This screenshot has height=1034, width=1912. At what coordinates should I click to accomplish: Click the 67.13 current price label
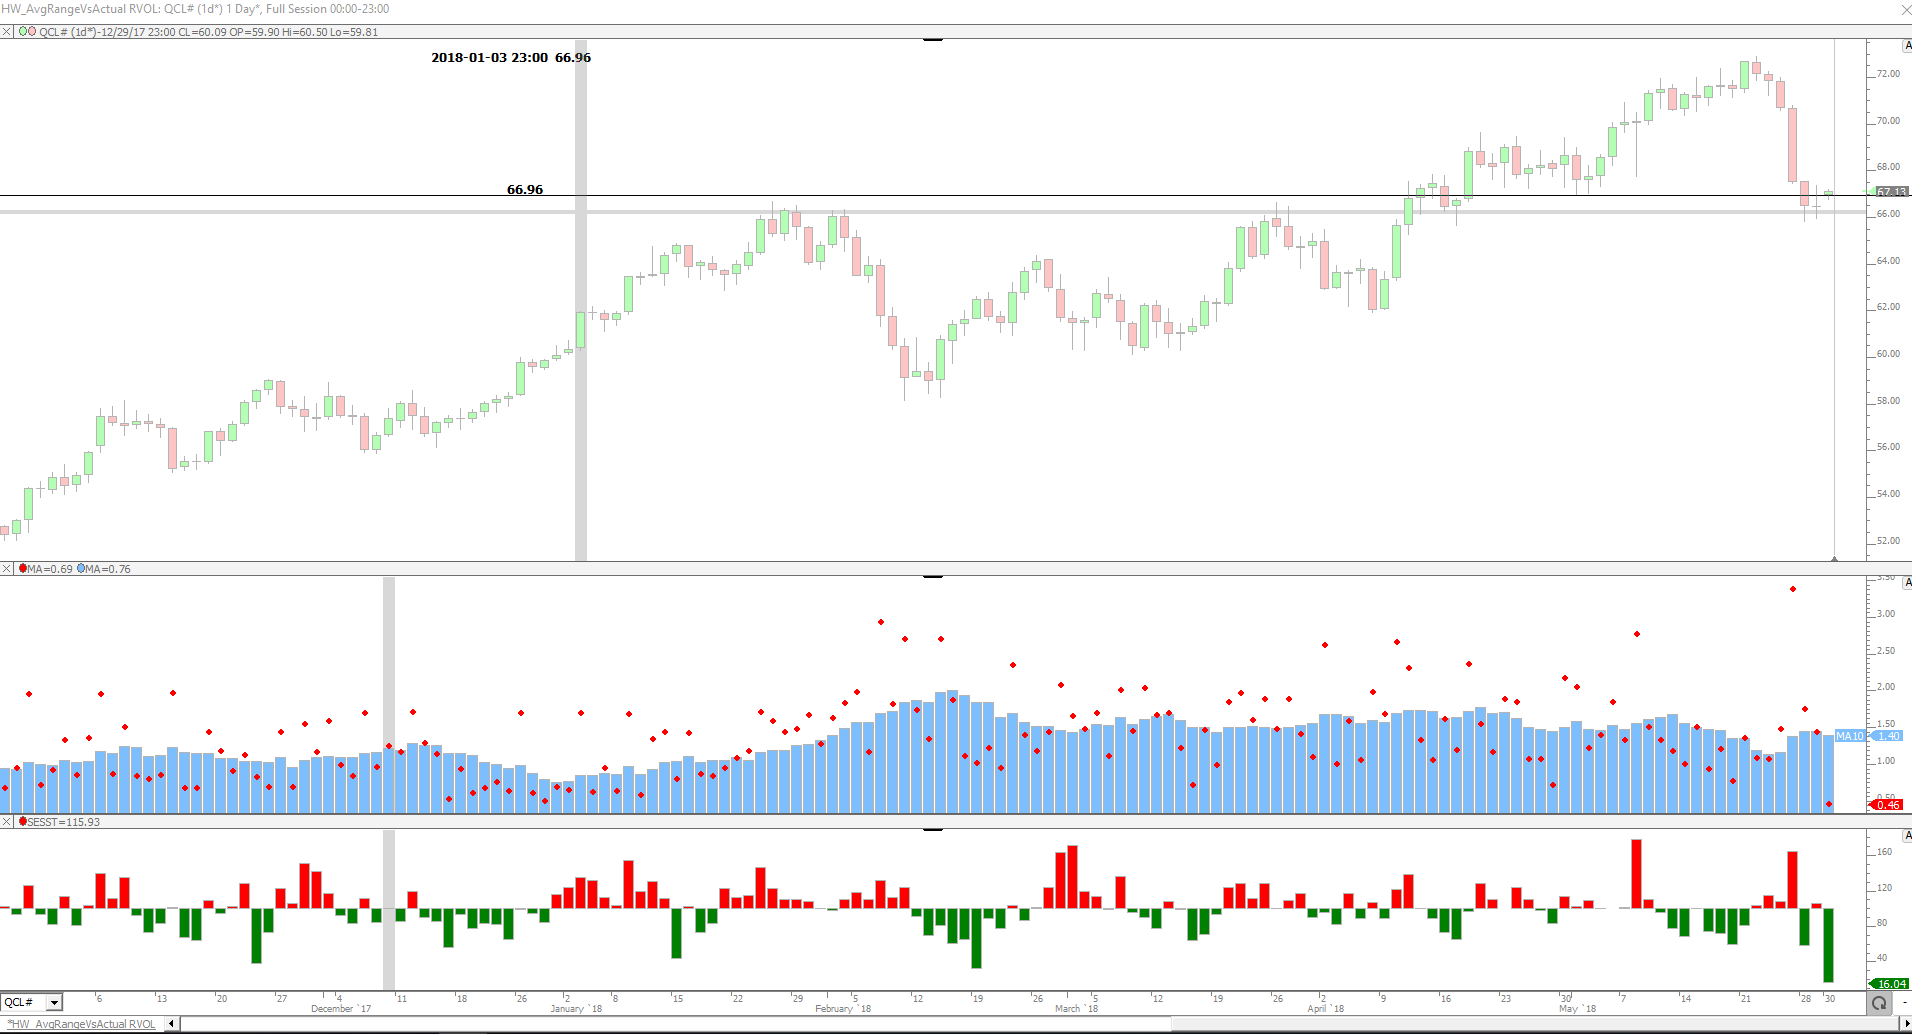click(1890, 192)
